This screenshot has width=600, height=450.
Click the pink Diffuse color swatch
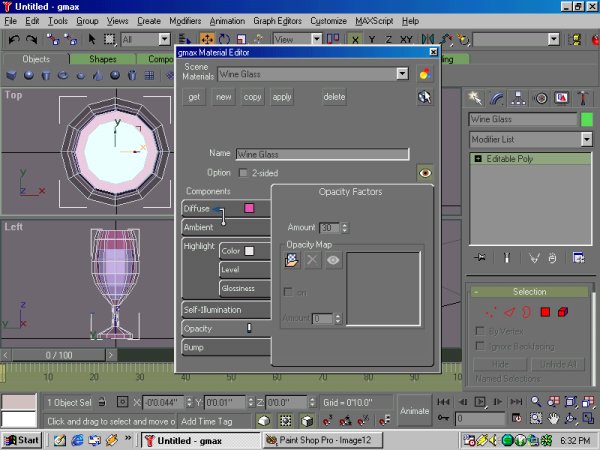click(x=249, y=208)
